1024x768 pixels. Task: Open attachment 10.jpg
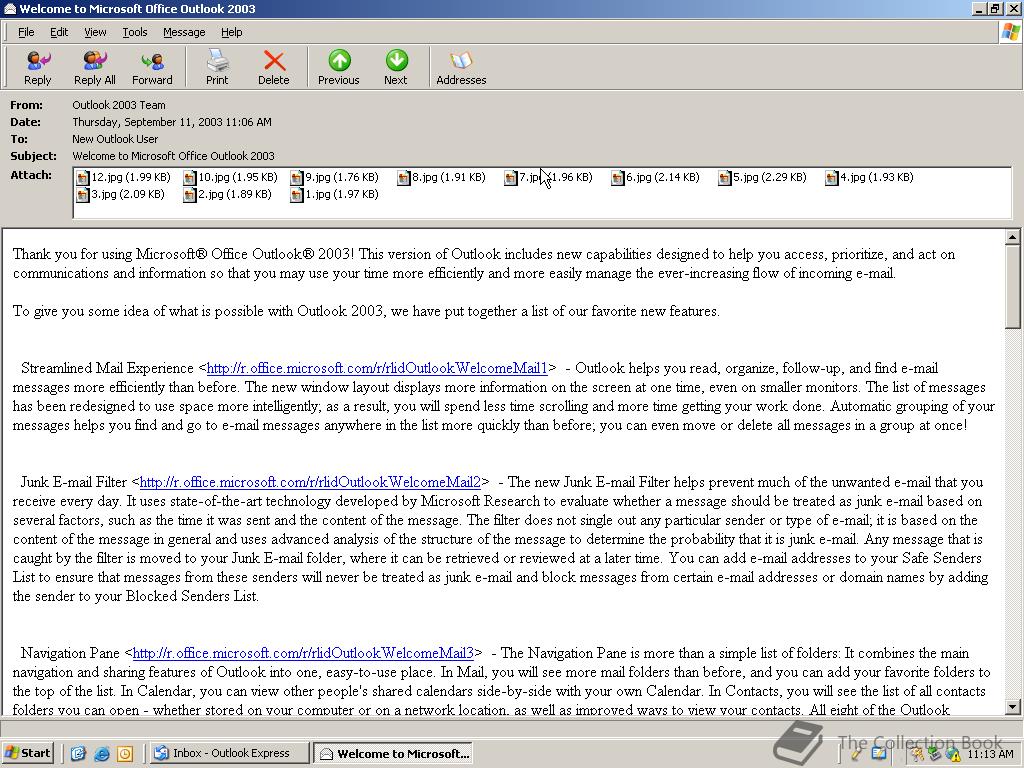pos(231,178)
